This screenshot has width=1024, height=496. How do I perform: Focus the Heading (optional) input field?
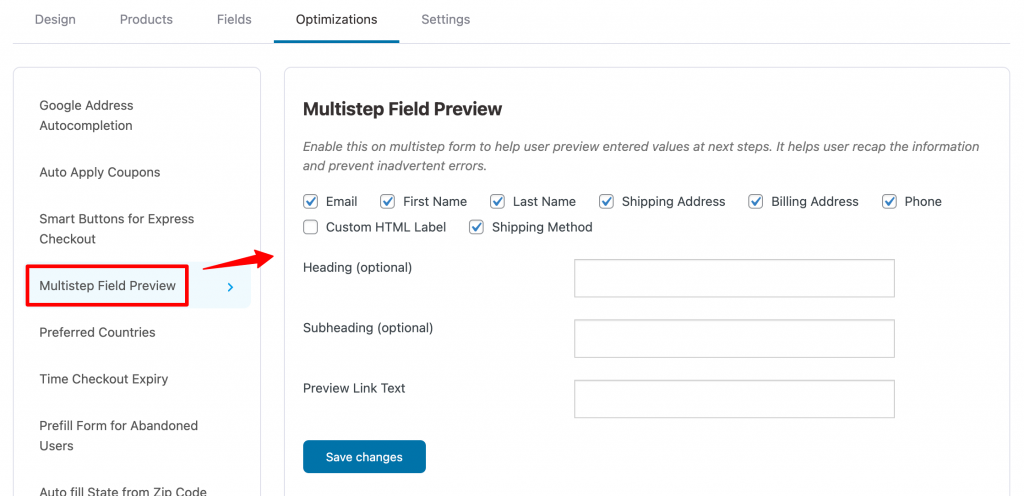pos(734,278)
